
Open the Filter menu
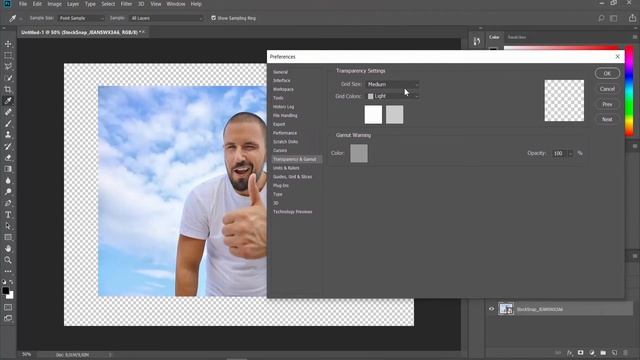tap(126, 4)
